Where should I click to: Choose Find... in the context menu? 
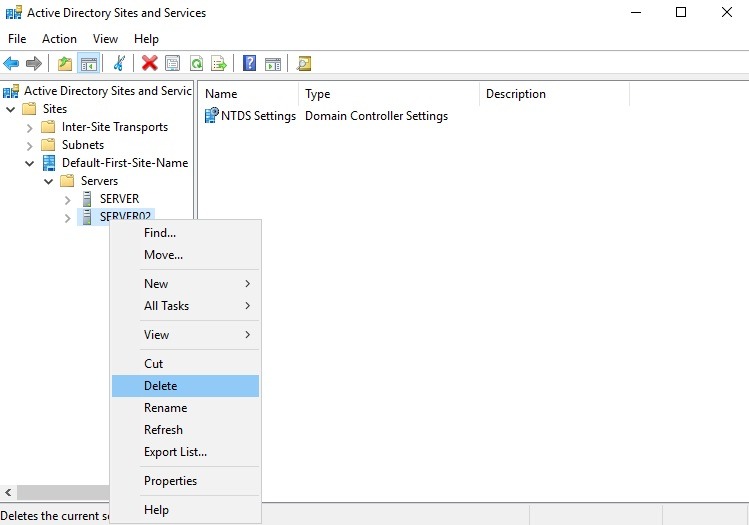click(x=185, y=233)
